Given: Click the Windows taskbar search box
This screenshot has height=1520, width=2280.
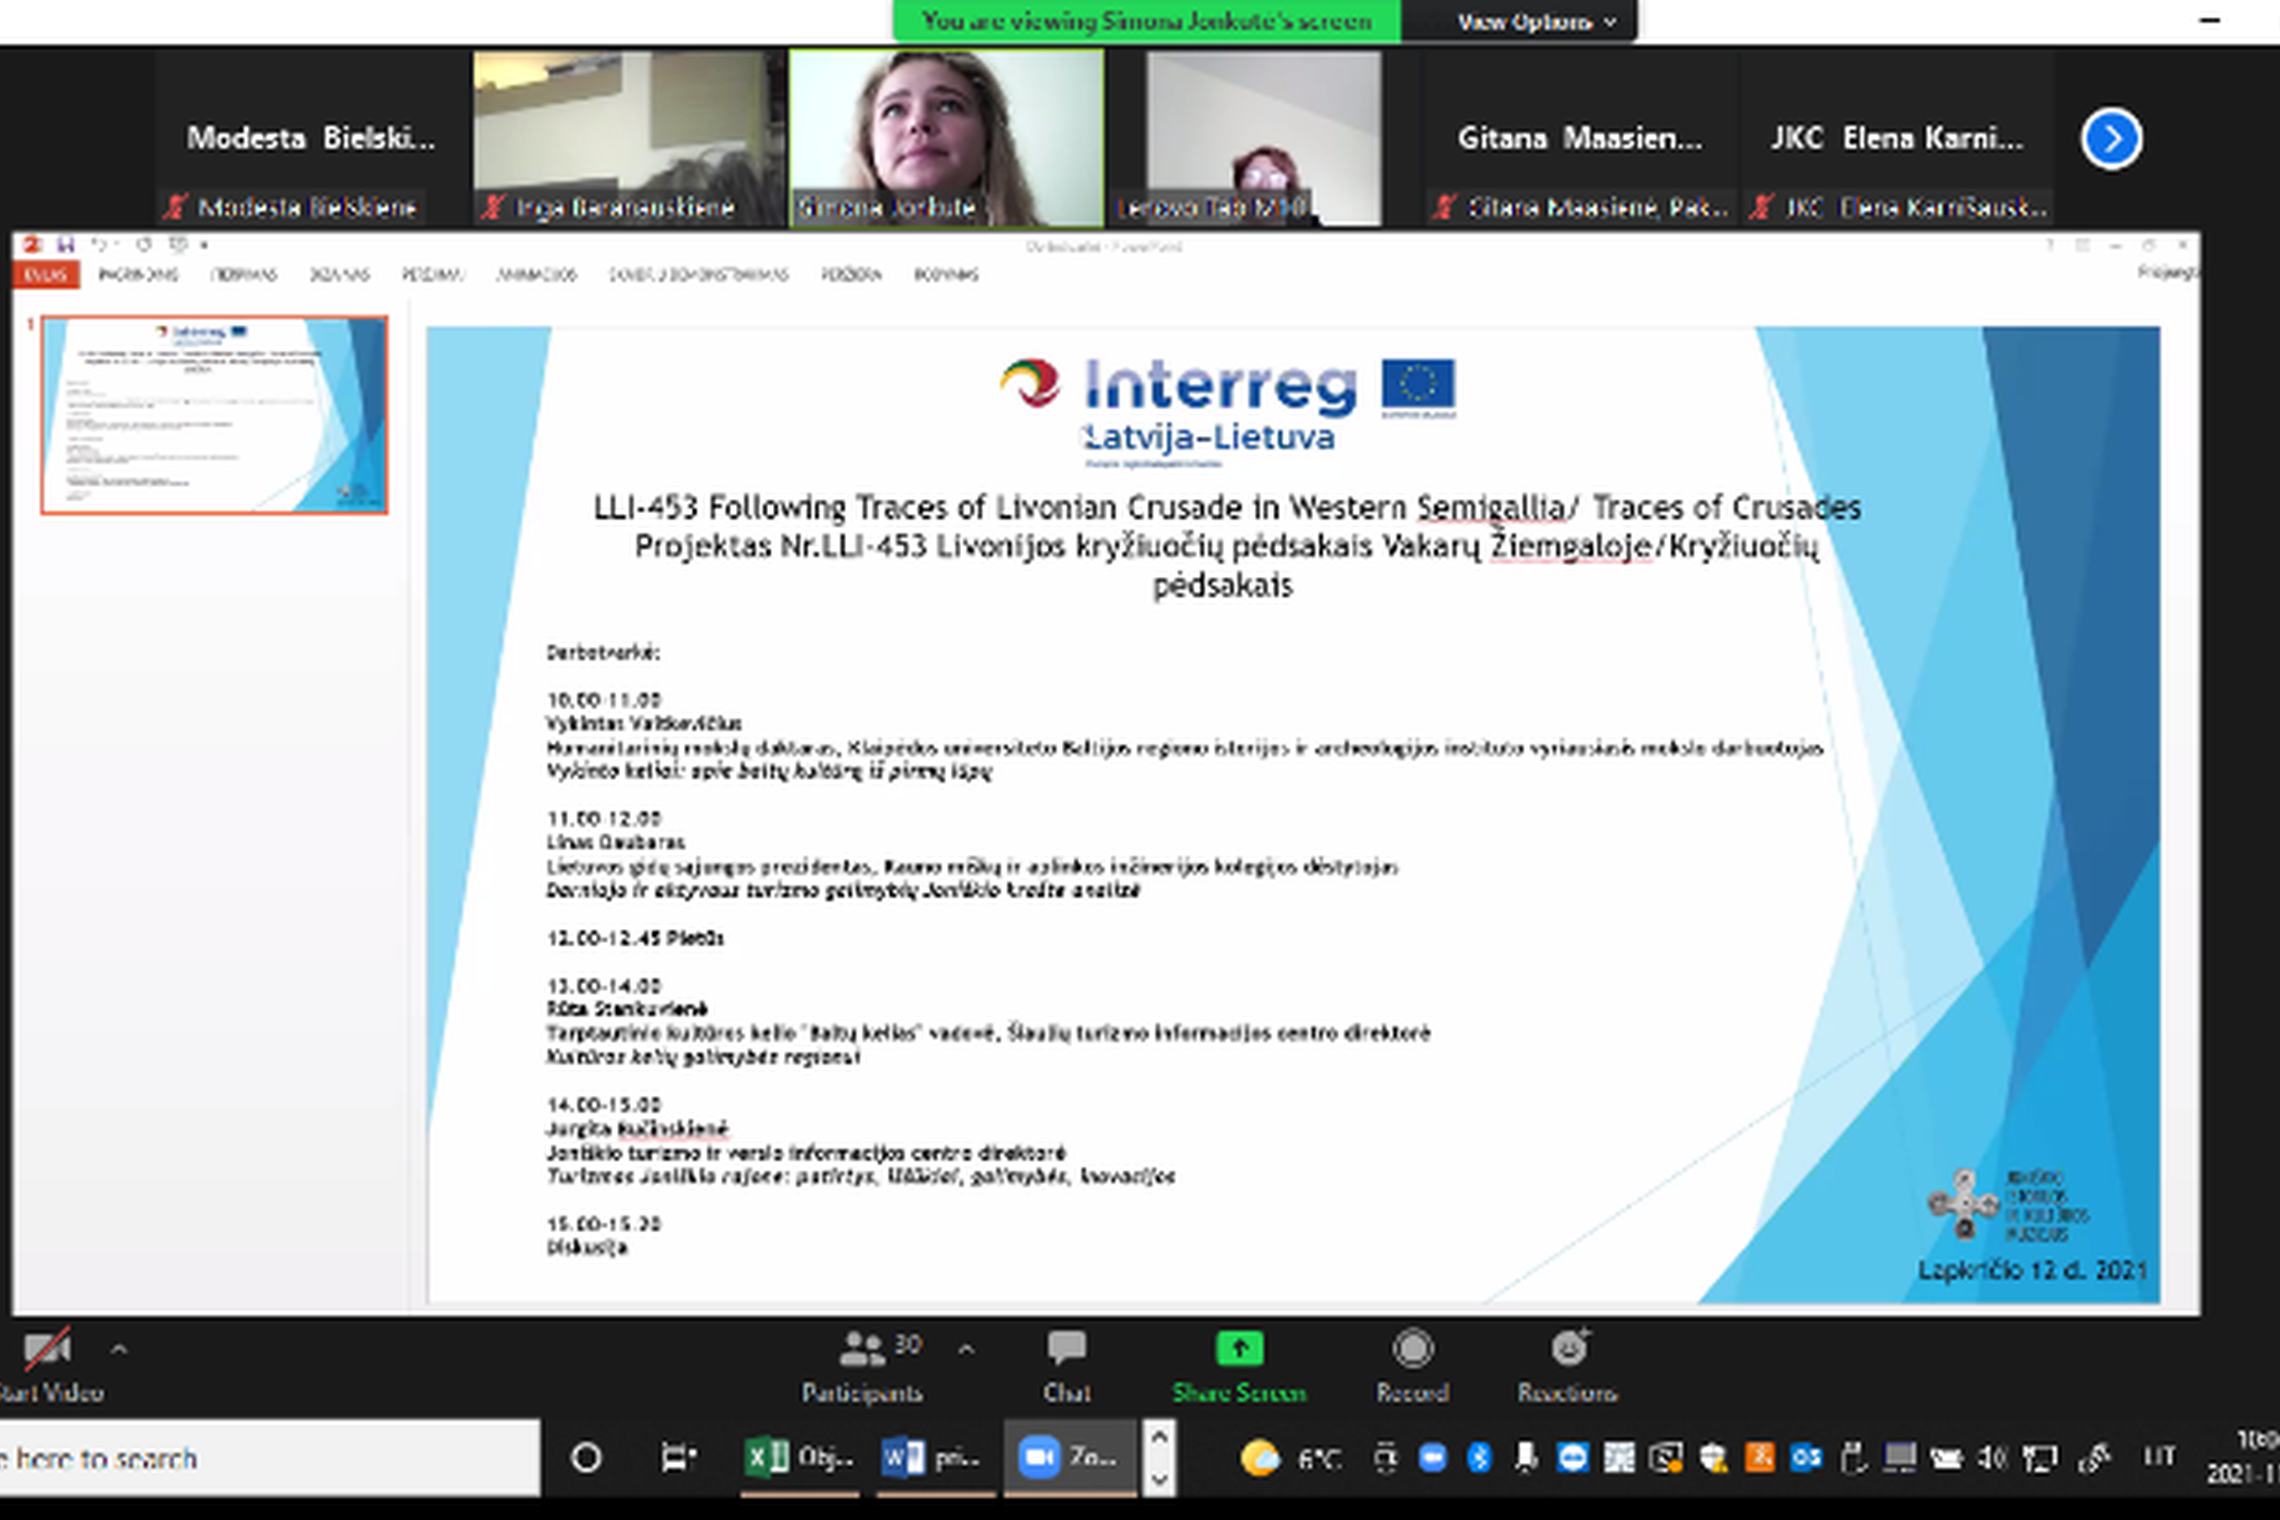Looking at the screenshot, I should (x=270, y=1459).
